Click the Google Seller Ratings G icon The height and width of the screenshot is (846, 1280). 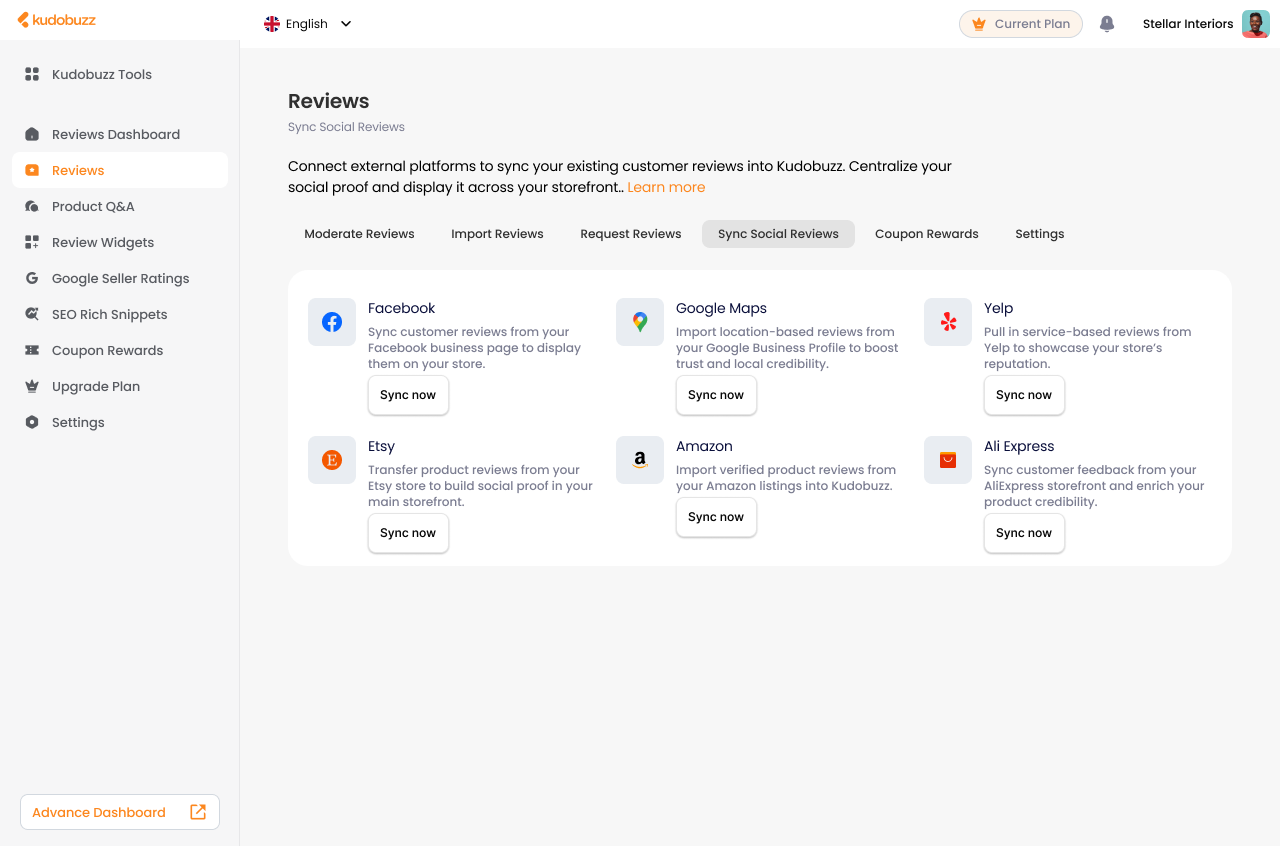coord(32,278)
